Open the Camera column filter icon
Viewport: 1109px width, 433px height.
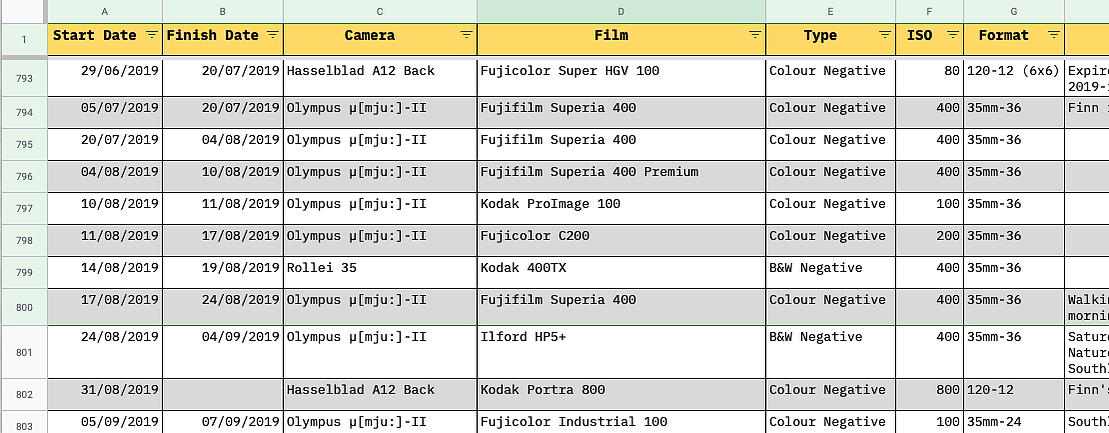pyautogui.click(x=466, y=35)
